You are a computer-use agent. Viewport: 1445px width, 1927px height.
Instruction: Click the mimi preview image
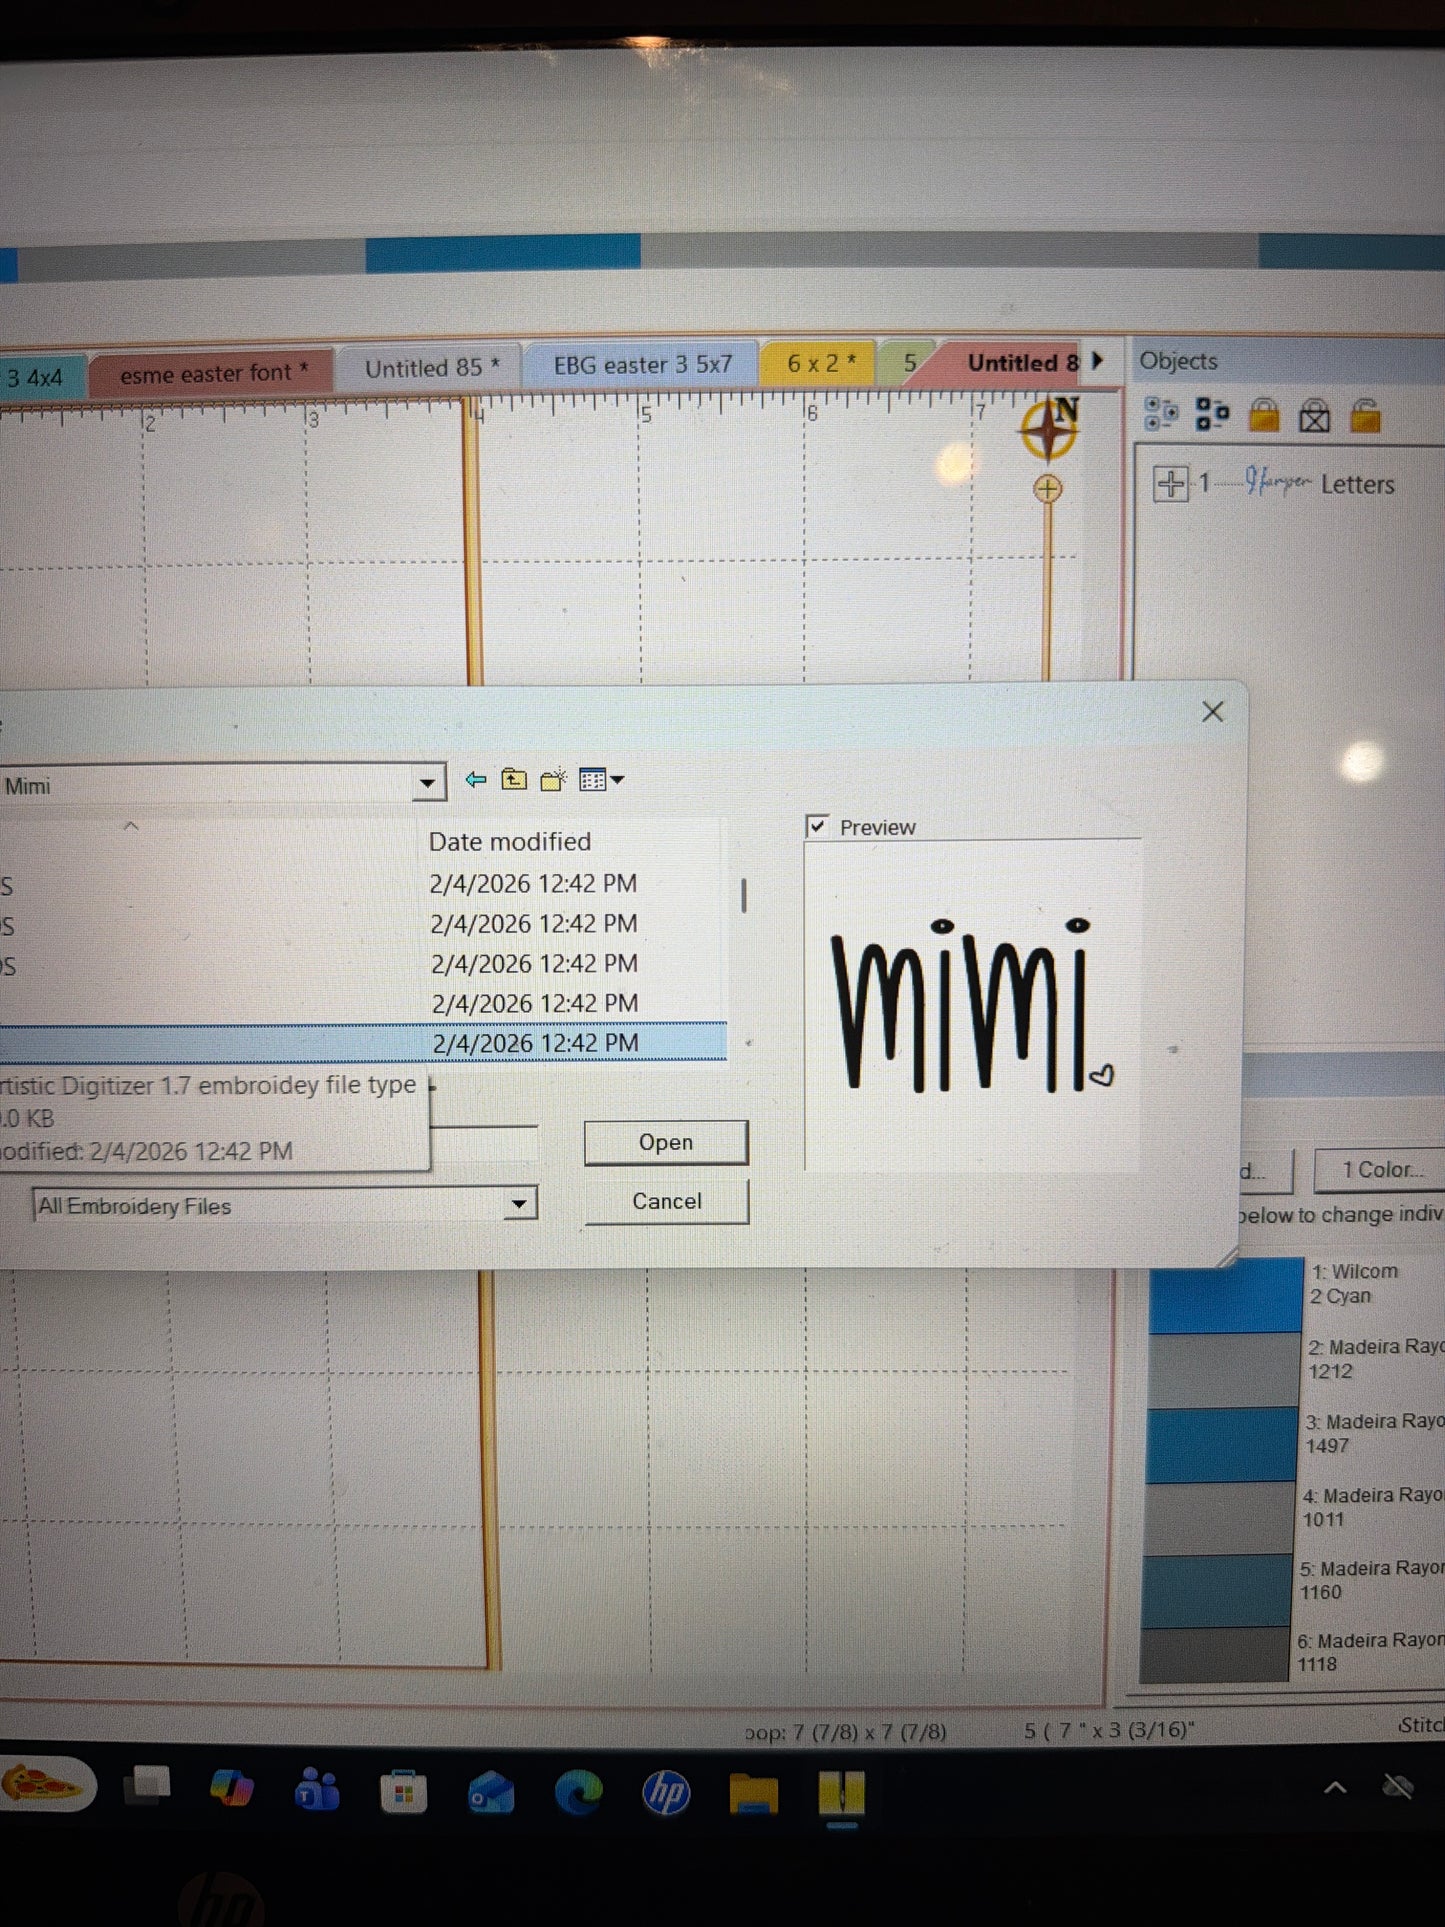pos(972,1005)
